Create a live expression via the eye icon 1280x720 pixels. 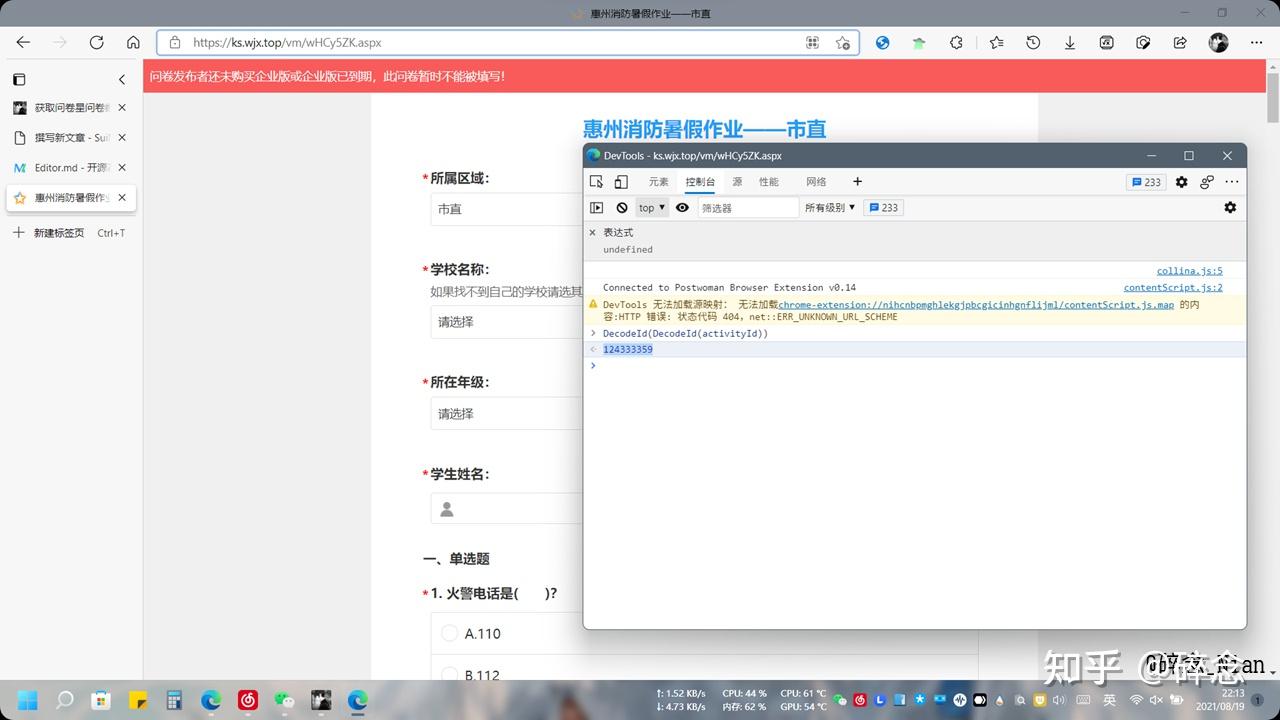[x=682, y=207]
